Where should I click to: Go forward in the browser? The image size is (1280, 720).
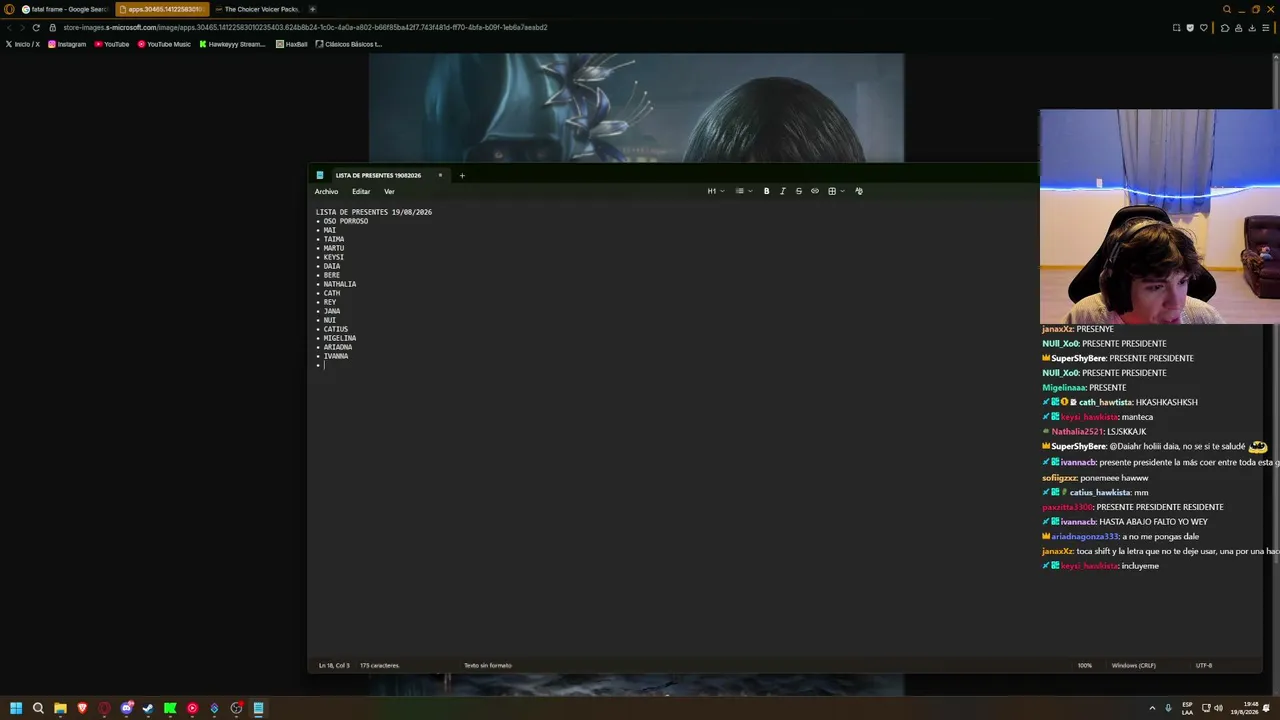[22, 27]
